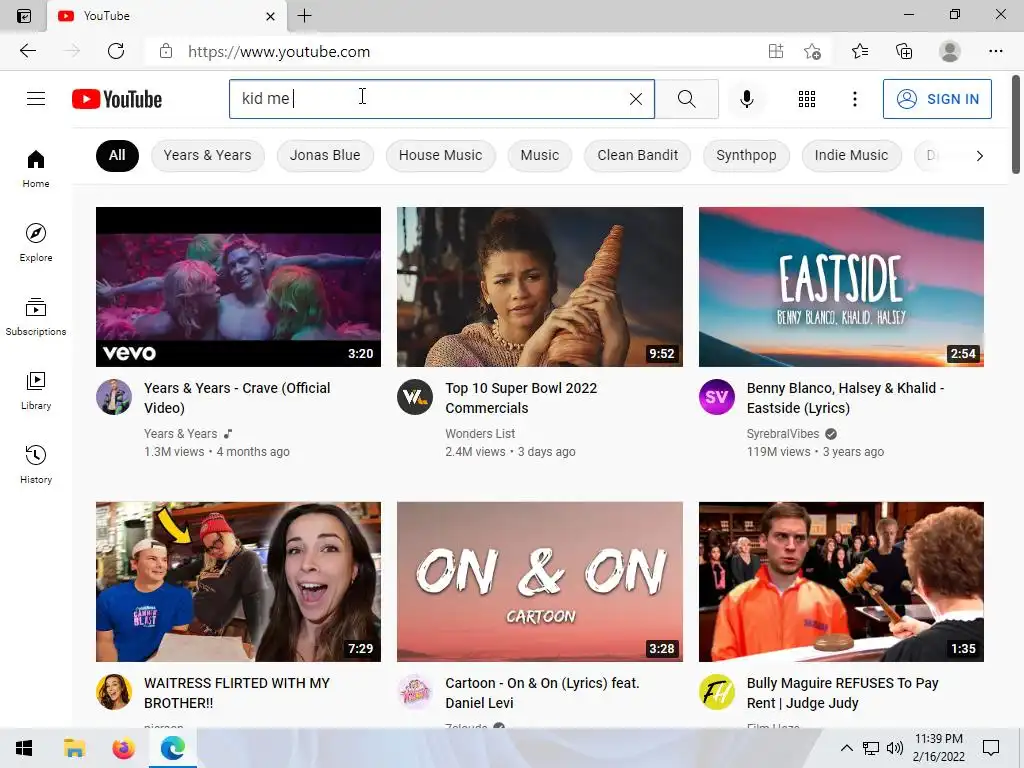1024x768 pixels.
Task: Open the Eastside lyrics thumbnail
Action: tap(841, 287)
